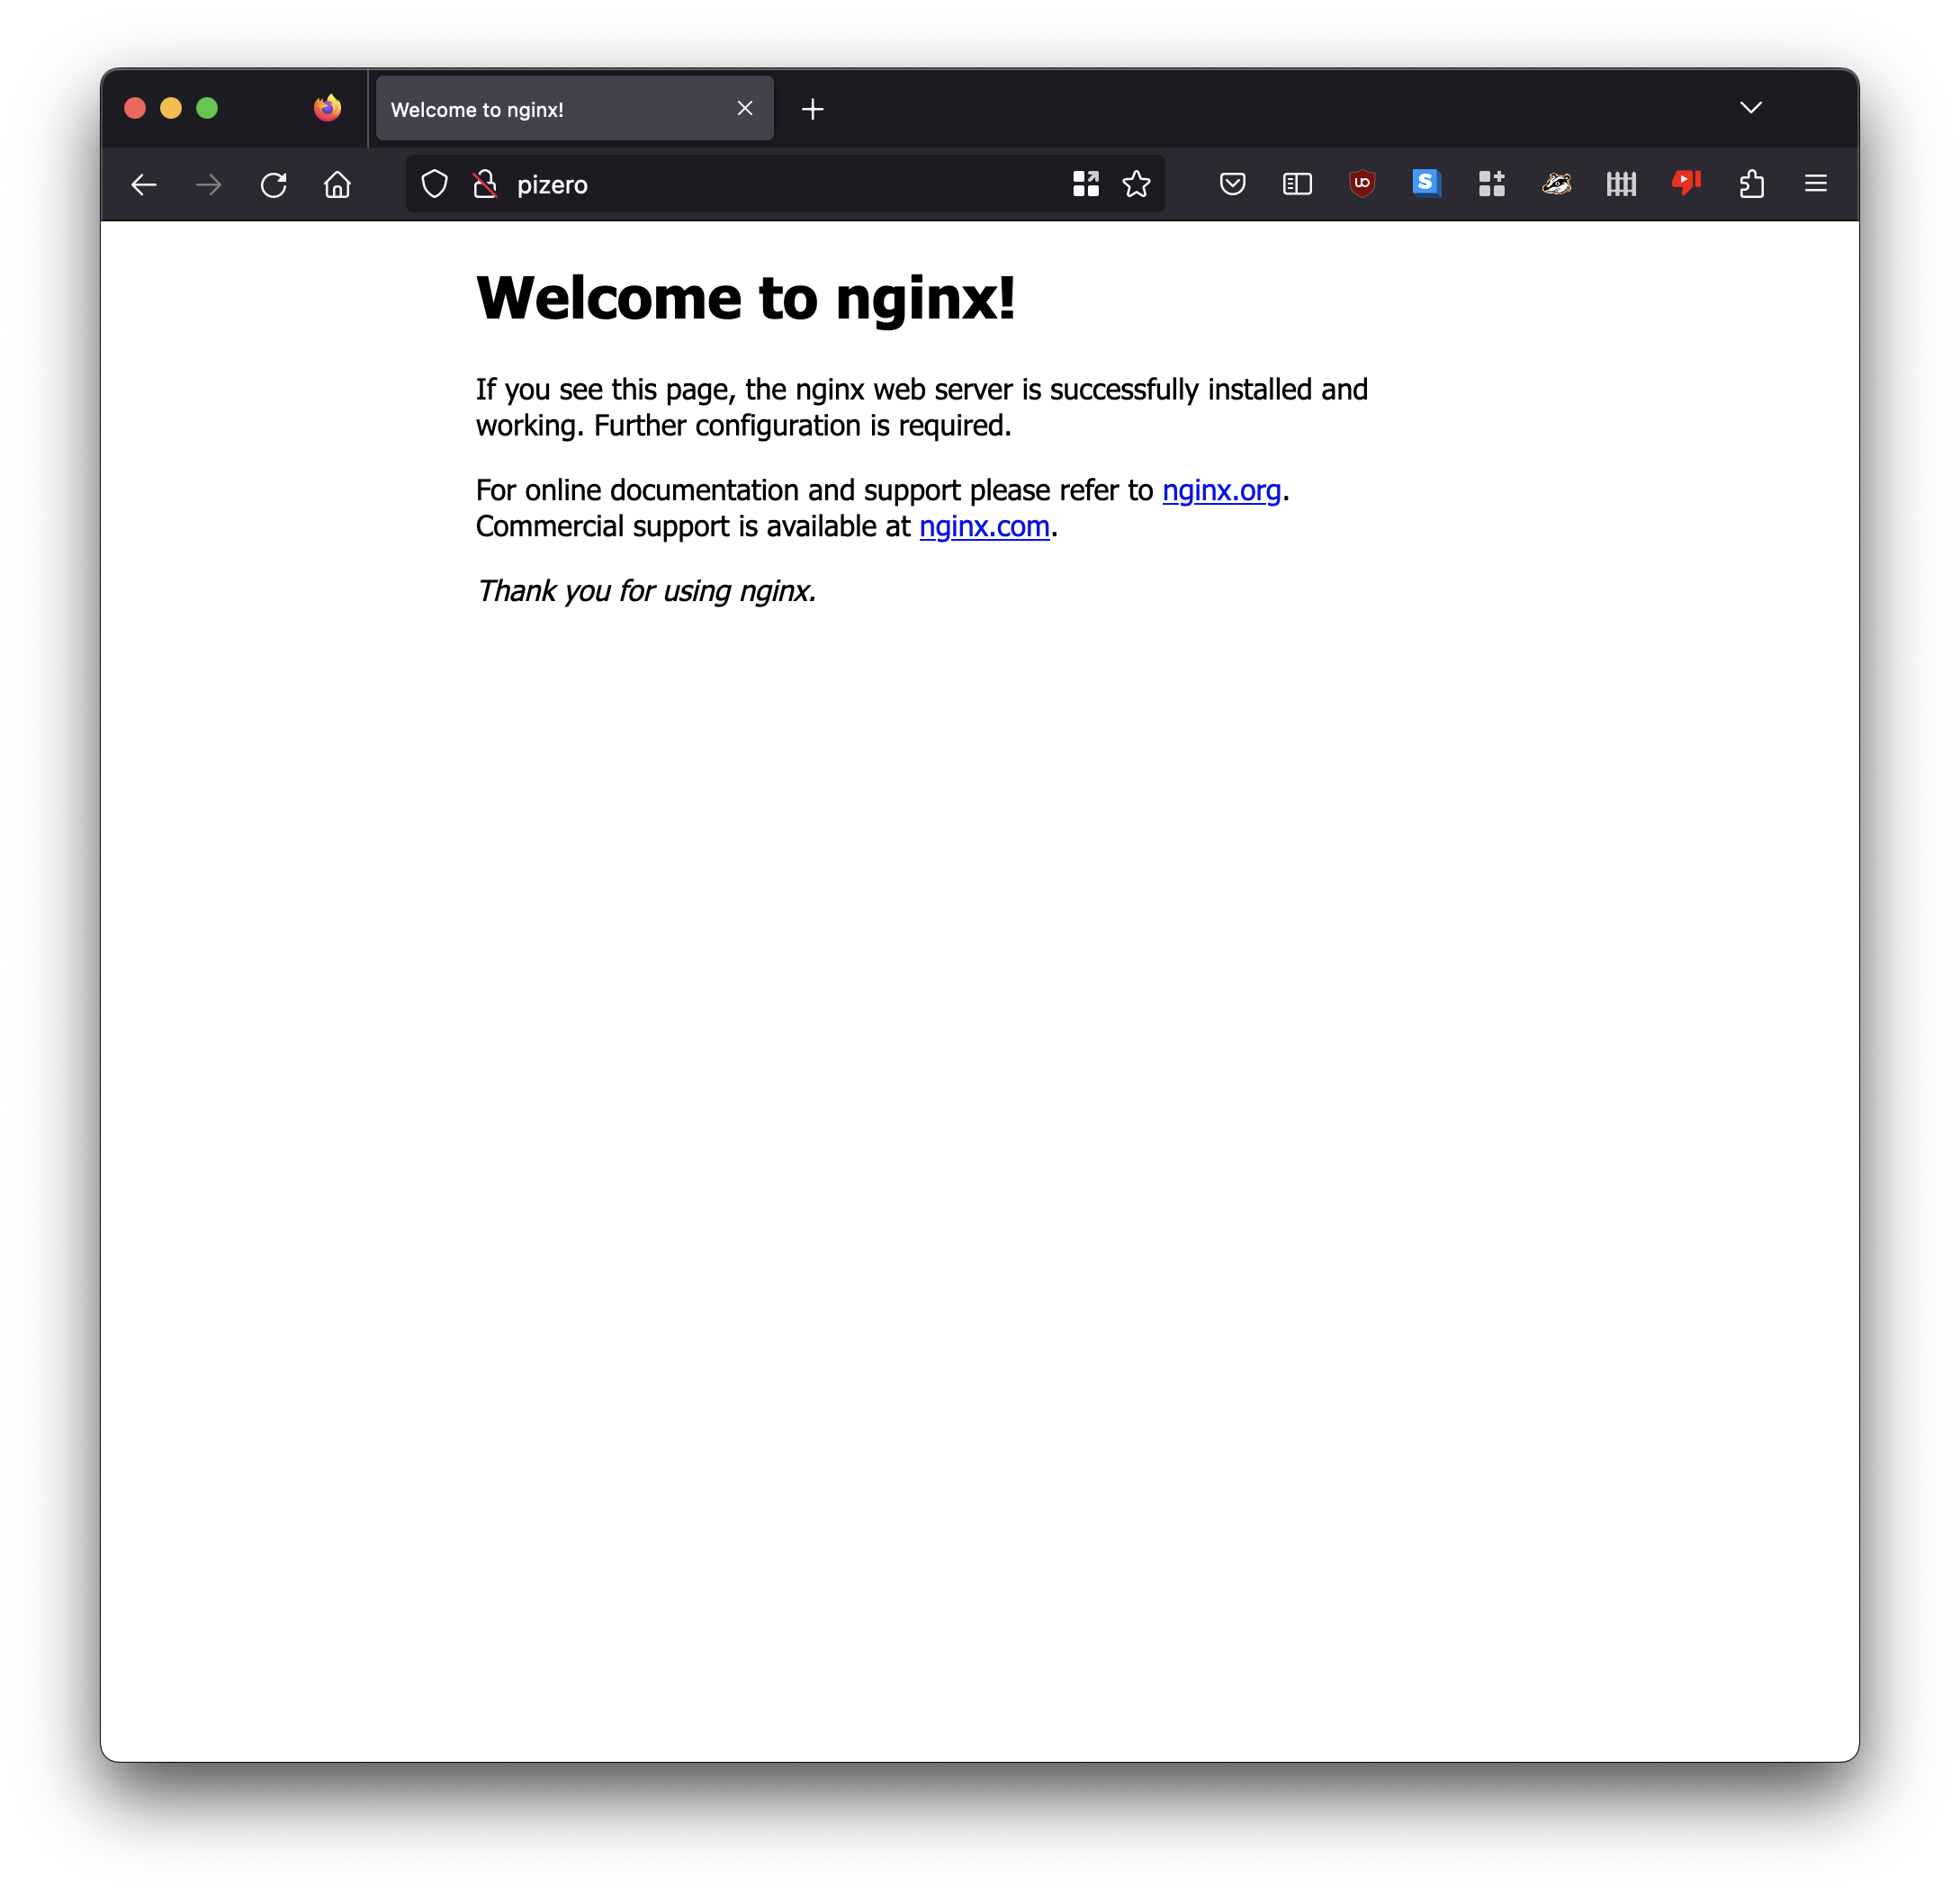Open the red thumbs-down extension
The height and width of the screenshot is (1895, 1960).
coord(1686,184)
